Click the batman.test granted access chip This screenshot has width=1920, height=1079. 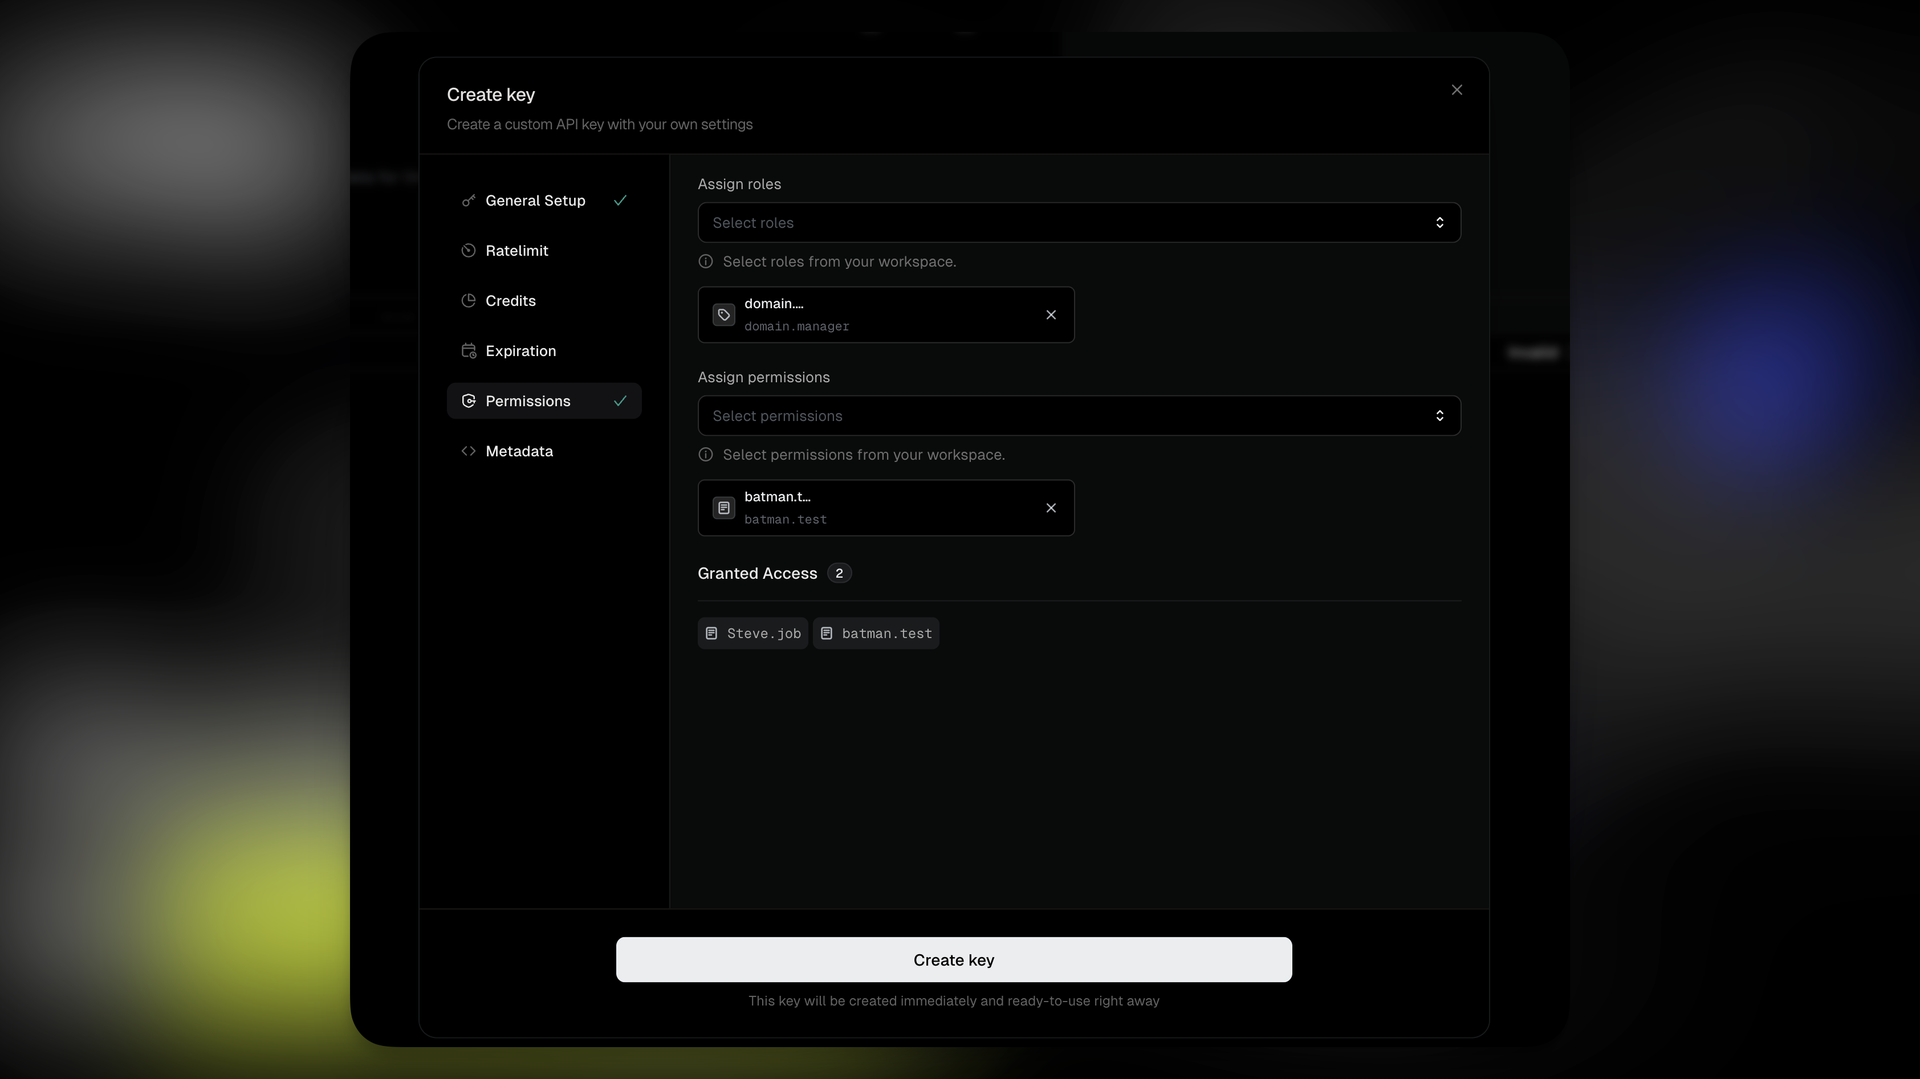(876, 633)
